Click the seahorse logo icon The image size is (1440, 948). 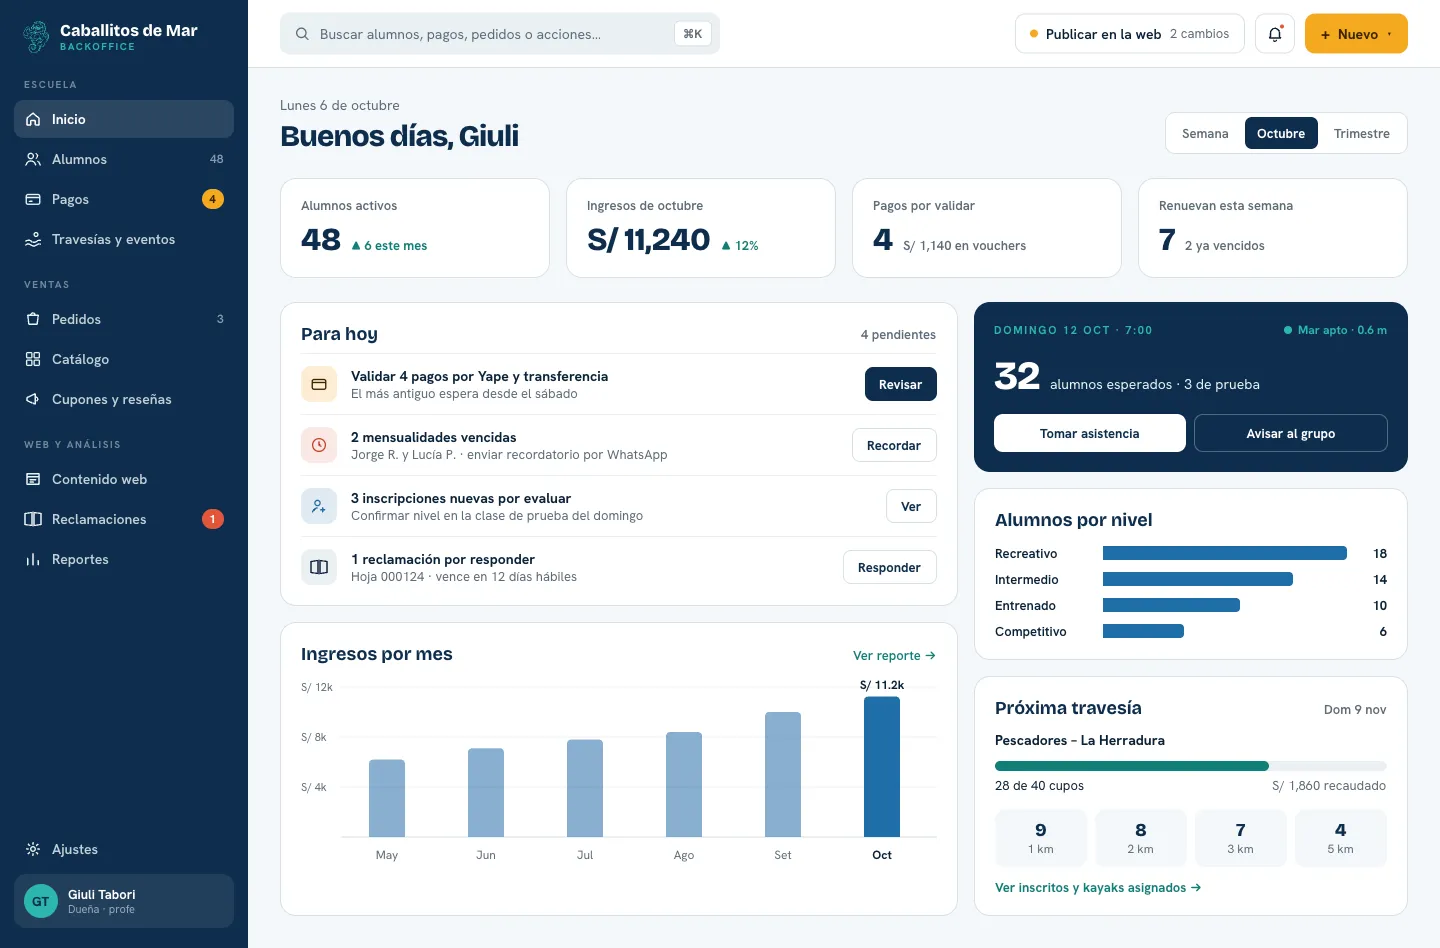[36, 37]
